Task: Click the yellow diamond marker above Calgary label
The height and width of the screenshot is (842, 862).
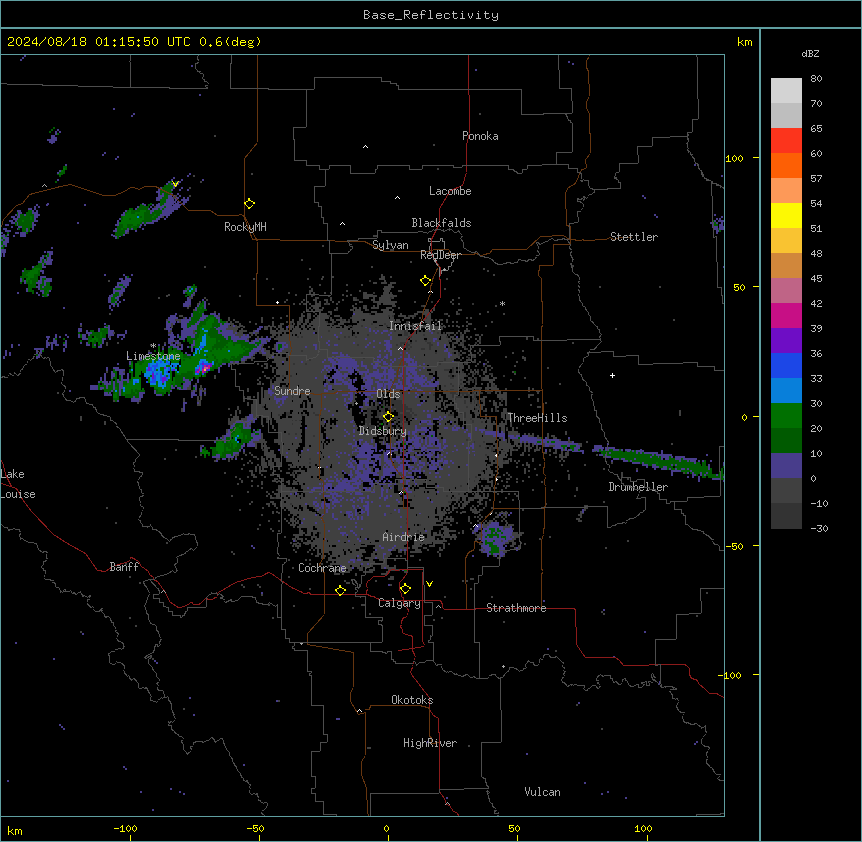Action: coord(405,589)
